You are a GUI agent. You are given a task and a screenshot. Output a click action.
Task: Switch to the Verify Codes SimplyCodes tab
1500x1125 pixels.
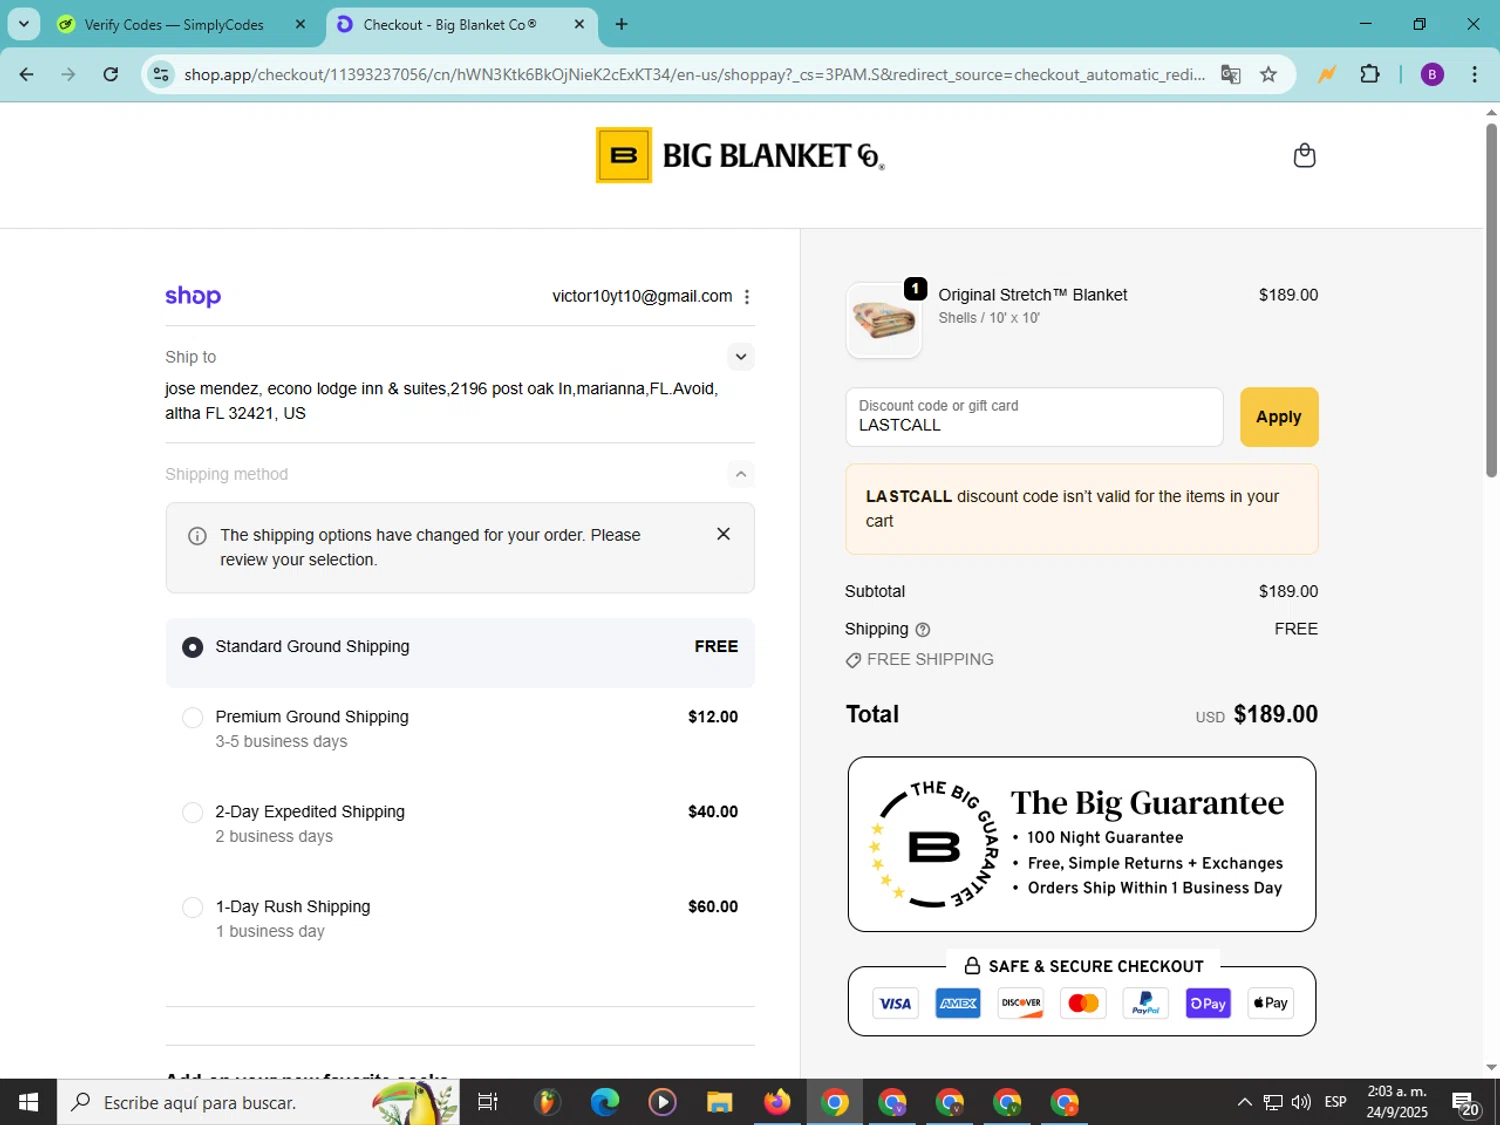tap(173, 24)
